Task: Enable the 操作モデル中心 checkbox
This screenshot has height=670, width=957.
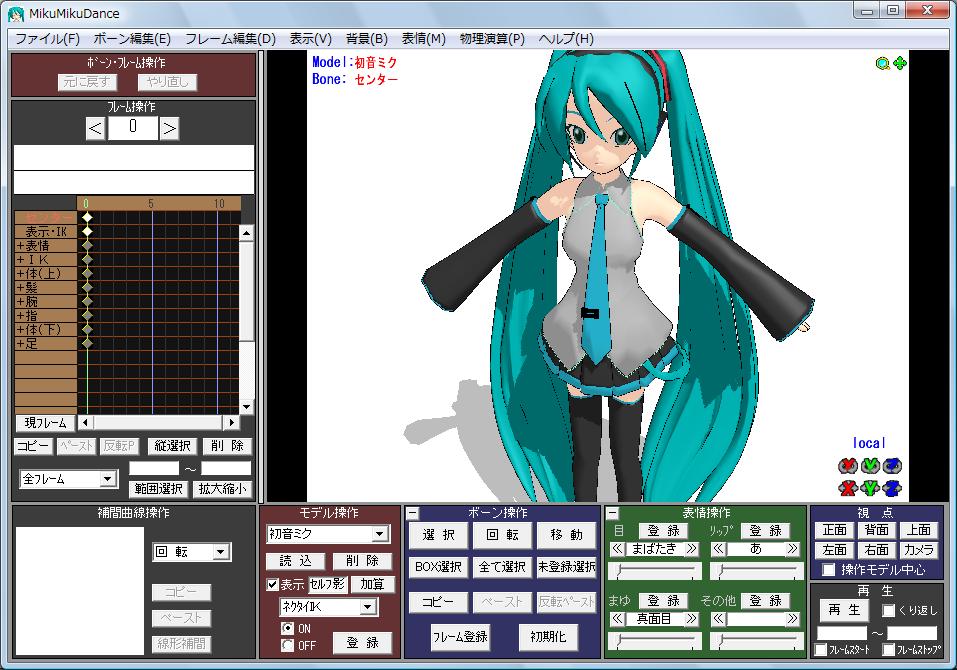Action: coord(828,570)
